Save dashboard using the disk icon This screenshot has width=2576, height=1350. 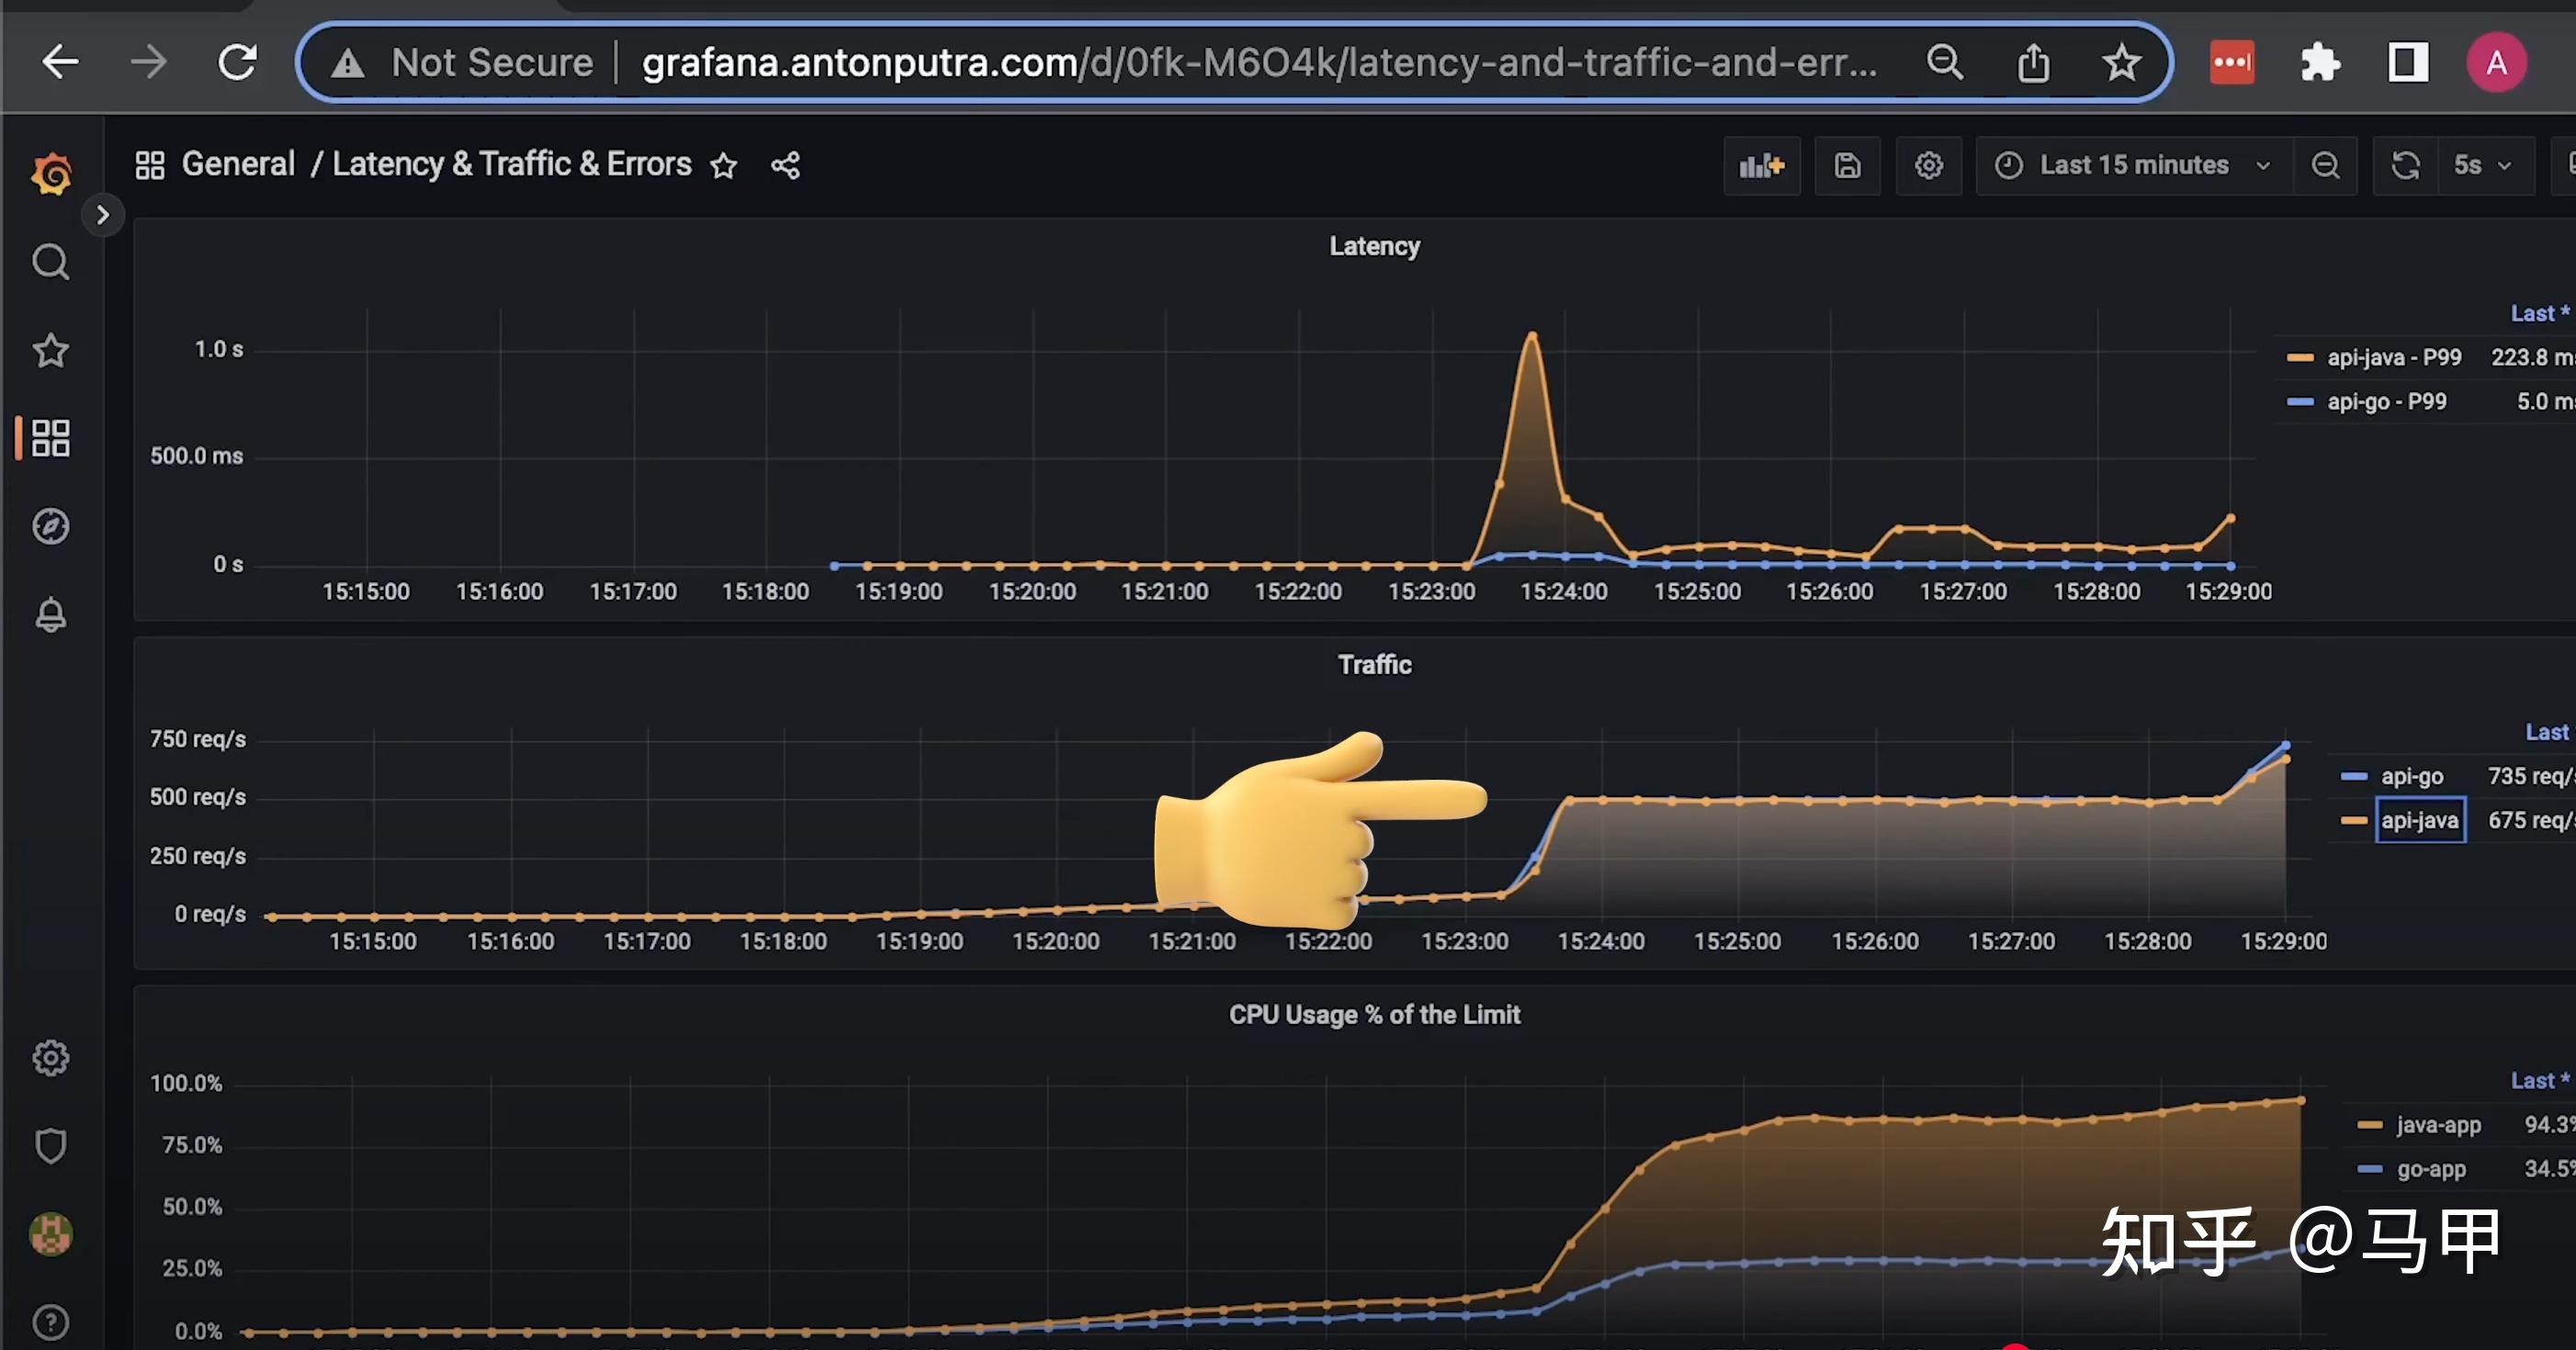(1847, 166)
